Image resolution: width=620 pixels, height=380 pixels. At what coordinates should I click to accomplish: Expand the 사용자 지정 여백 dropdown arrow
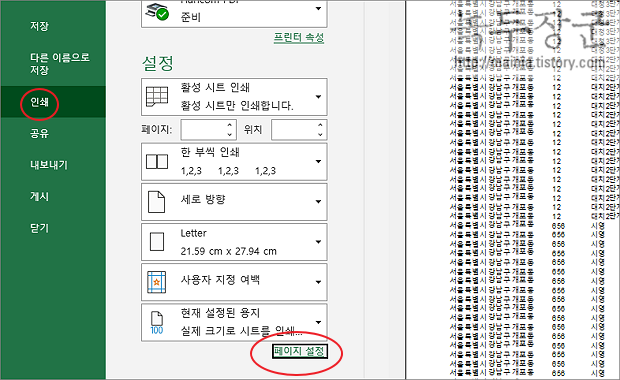tap(318, 282)
